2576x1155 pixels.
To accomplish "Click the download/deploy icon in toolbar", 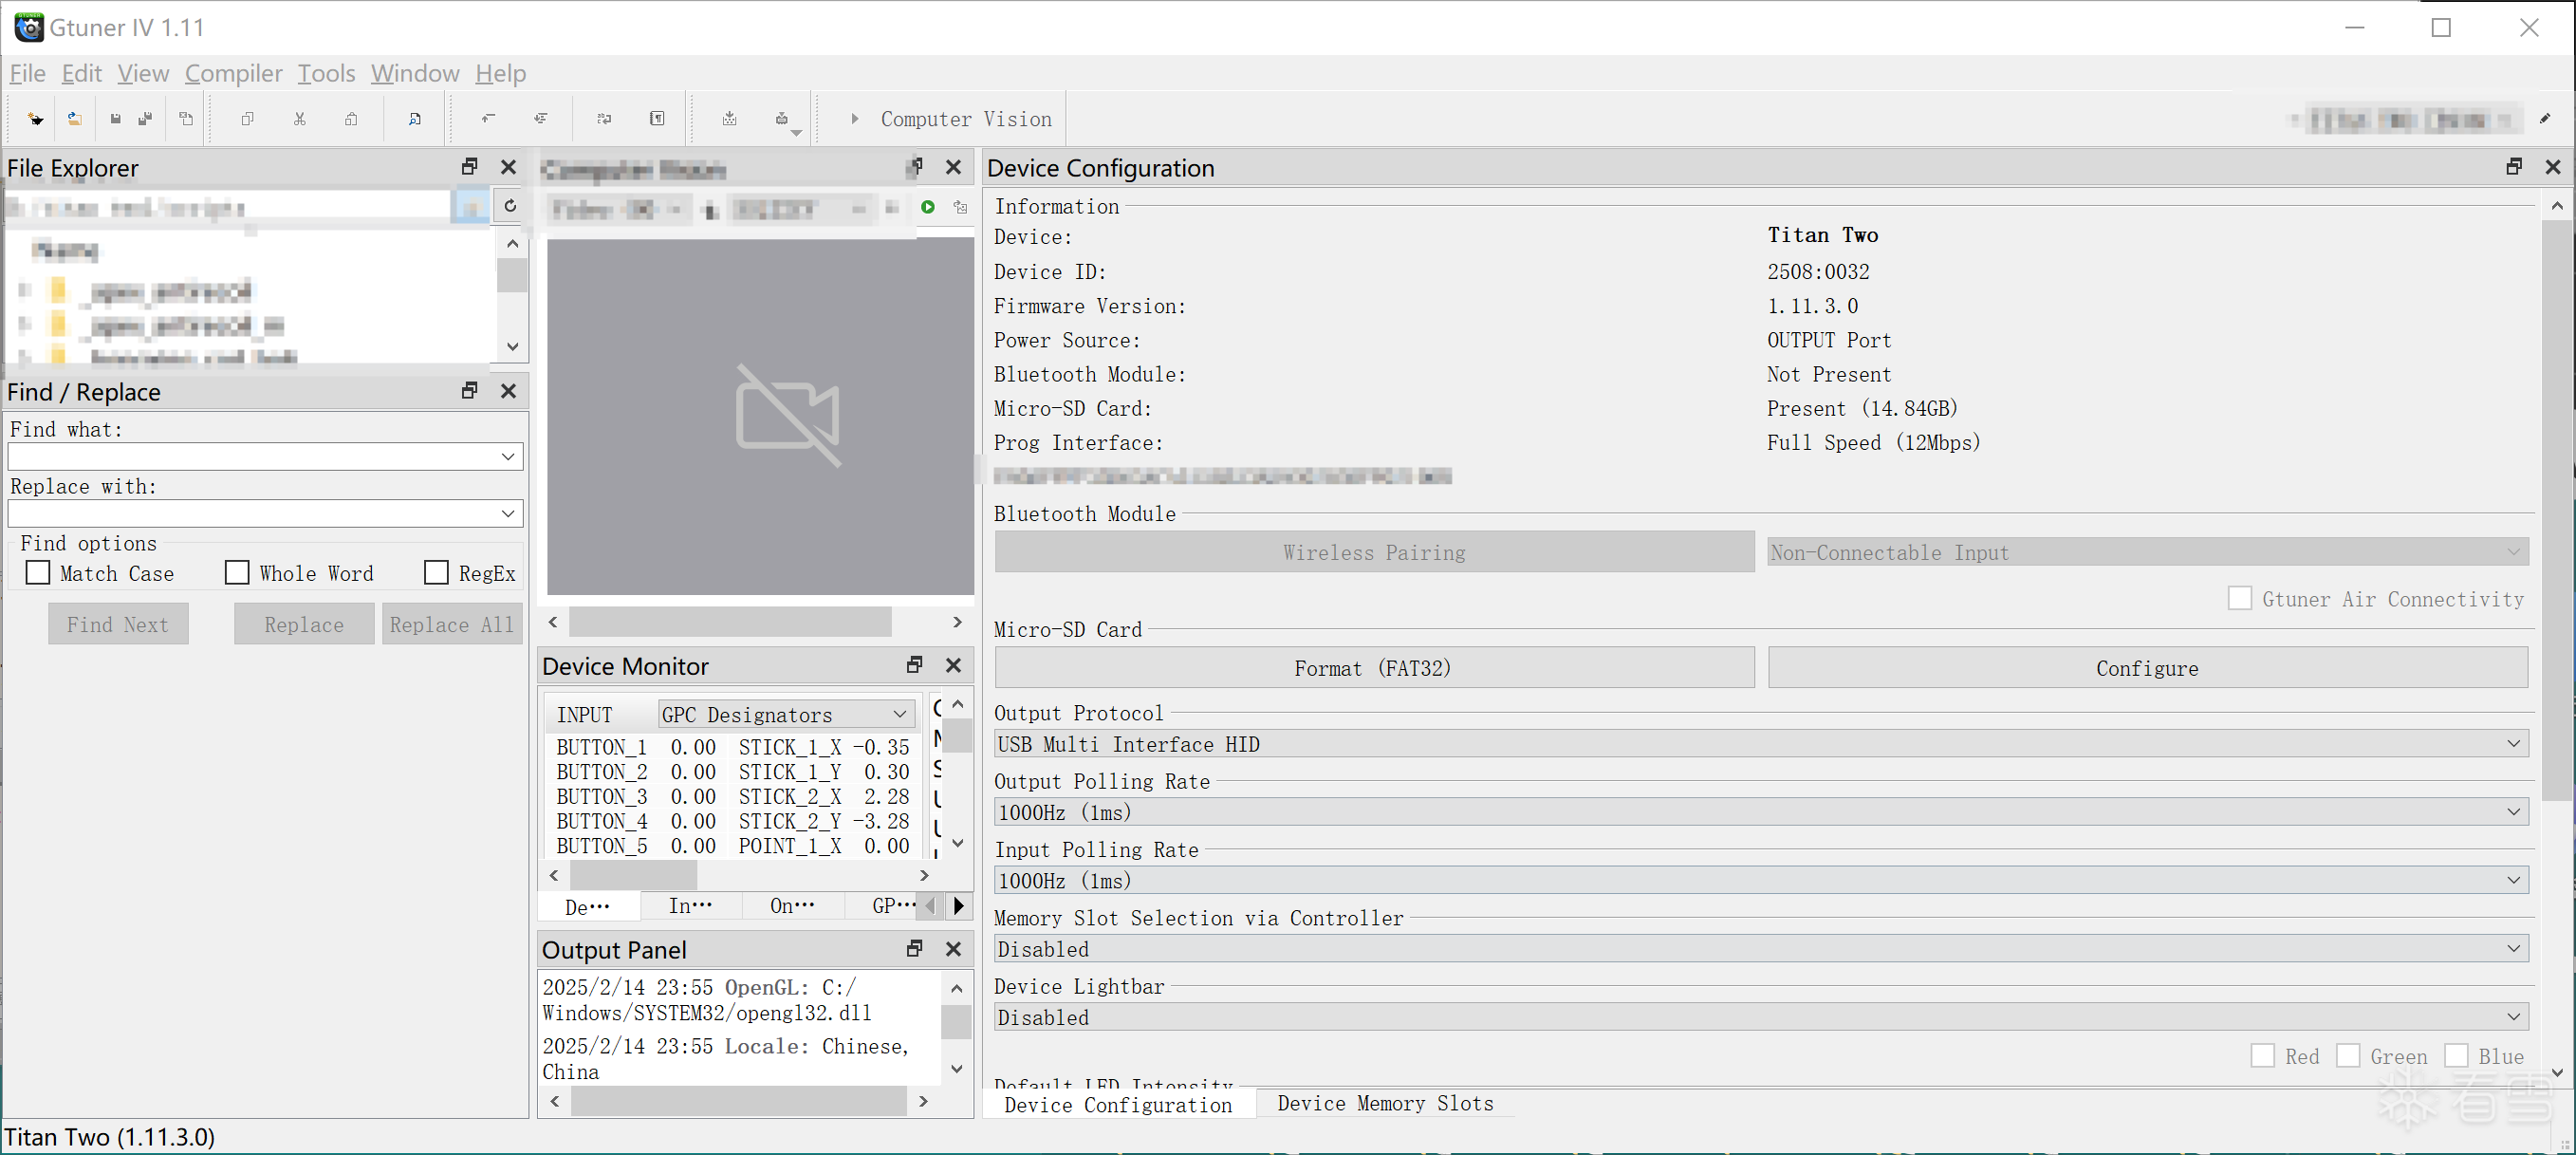I will point(728,119).
